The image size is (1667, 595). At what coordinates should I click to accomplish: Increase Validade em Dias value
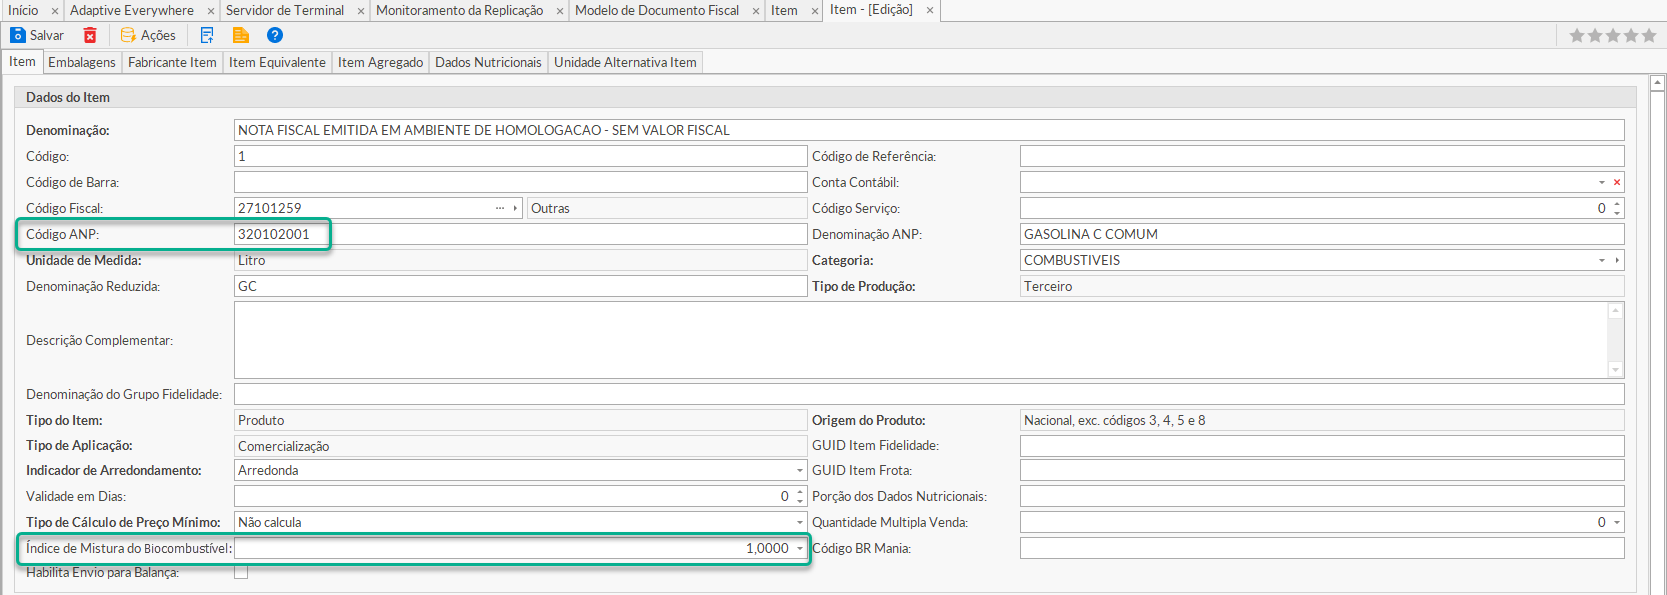coord(800,492)
